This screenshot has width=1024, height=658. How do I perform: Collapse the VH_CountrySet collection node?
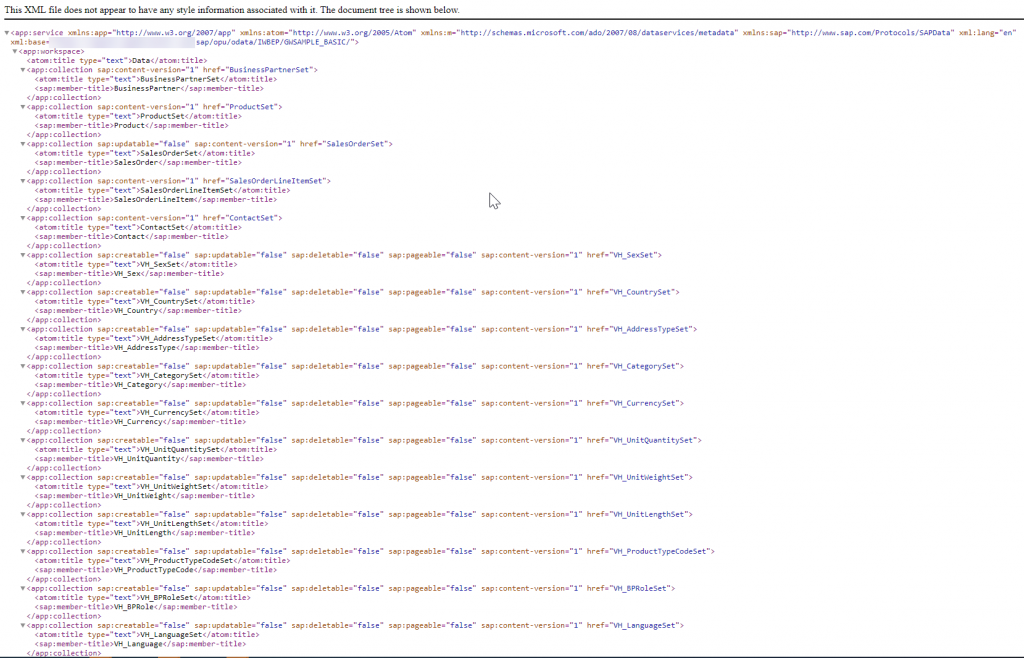(22, 292)
